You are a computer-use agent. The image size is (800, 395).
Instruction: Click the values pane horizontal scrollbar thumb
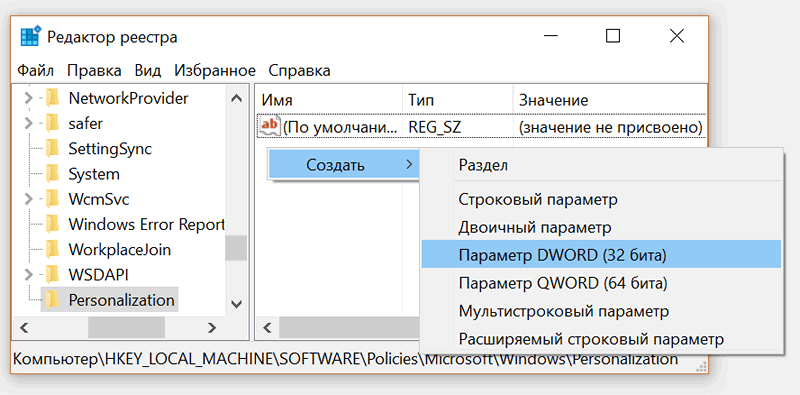pos(349,327)
